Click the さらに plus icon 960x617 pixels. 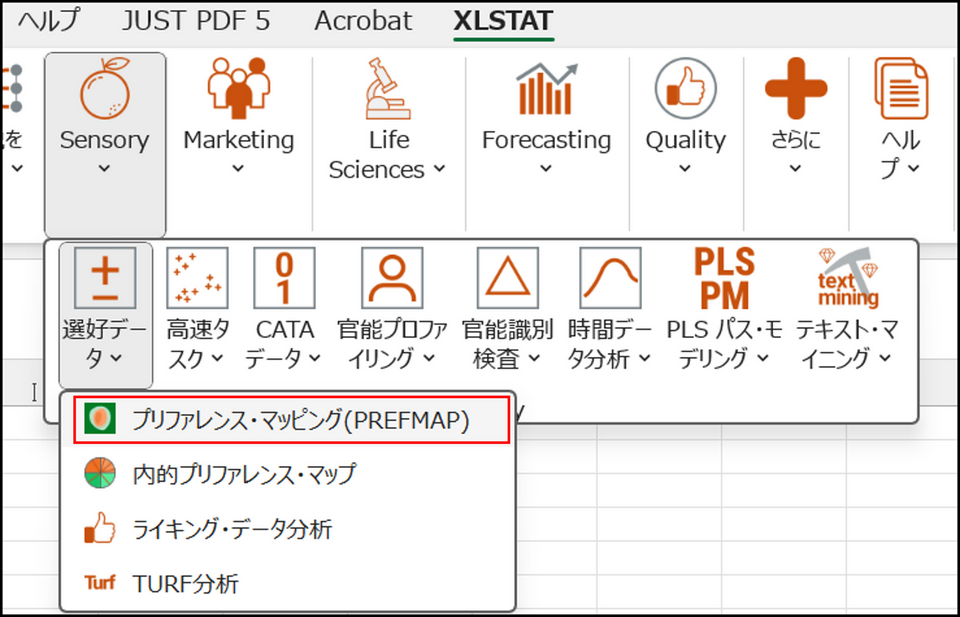[x=796, y=88]
